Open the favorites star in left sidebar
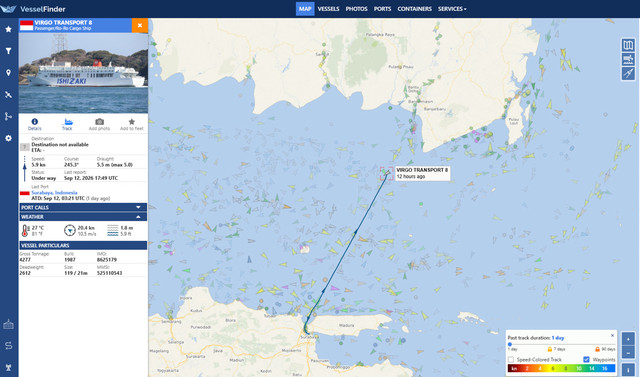 (x=8, y=29)
